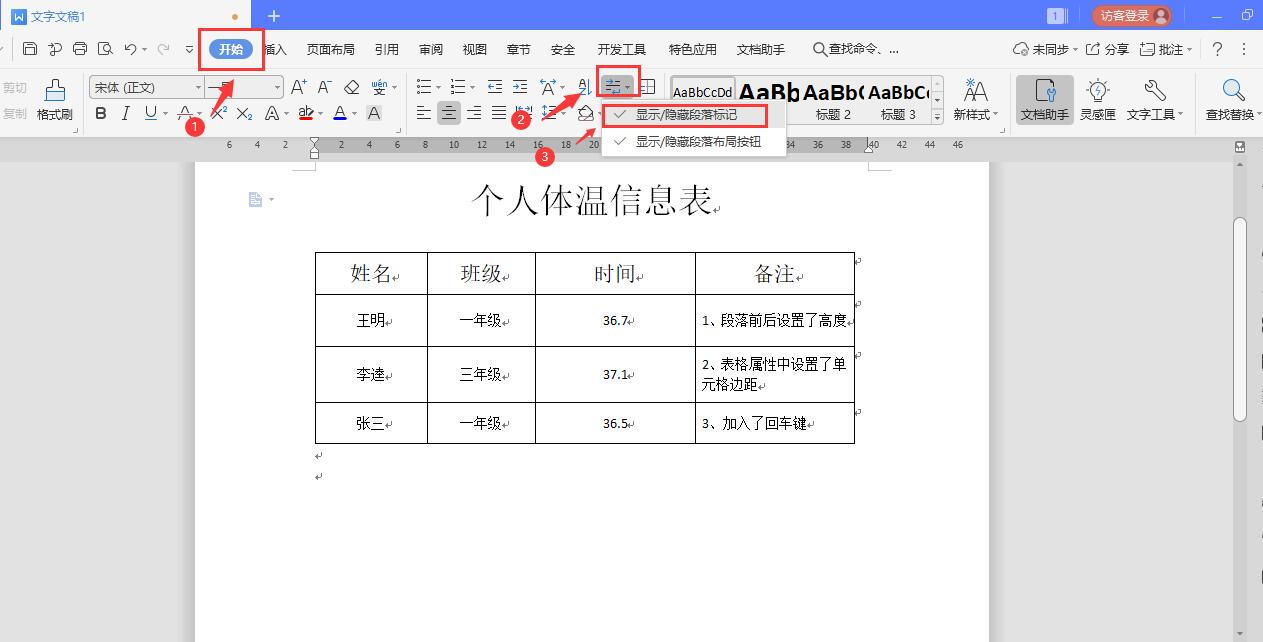Open Print Preview icon
The width and height of the screenshot is (1263, 642).
105,49
